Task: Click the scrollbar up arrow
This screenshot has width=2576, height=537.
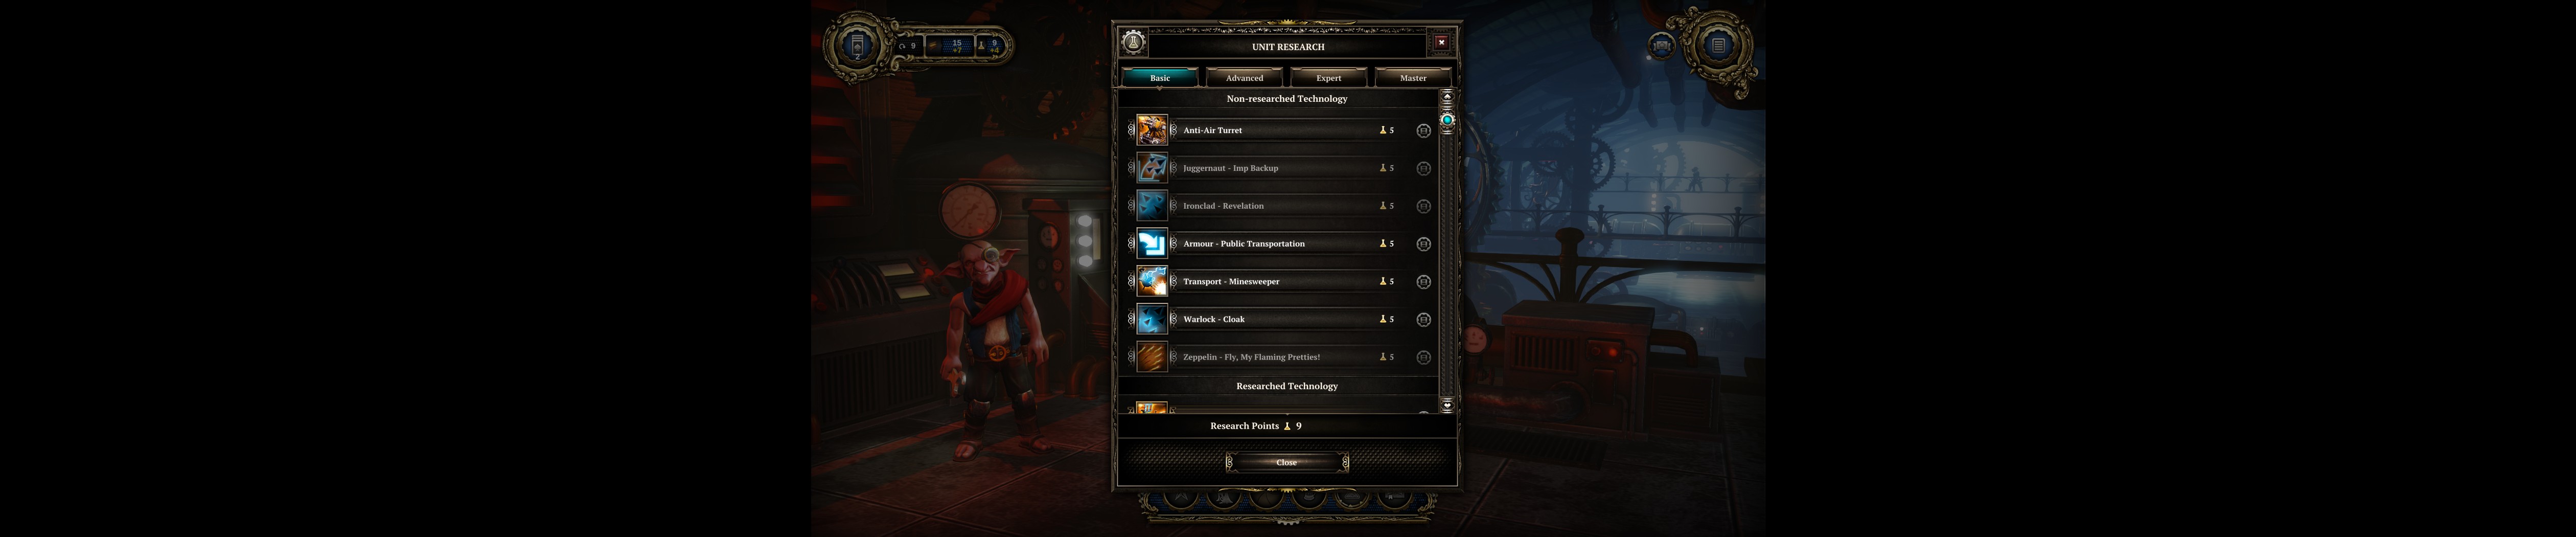Action: [x=1447, y=96]
